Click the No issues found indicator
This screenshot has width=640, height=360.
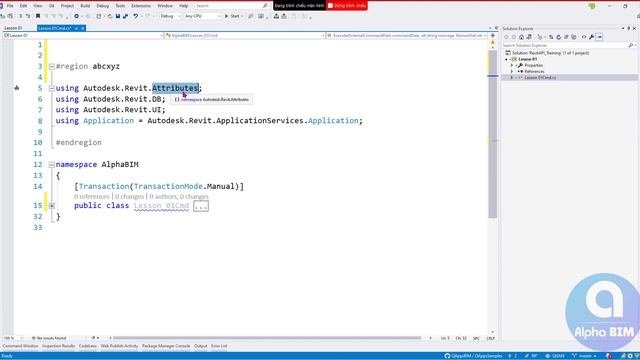click(x=49, y=338)
